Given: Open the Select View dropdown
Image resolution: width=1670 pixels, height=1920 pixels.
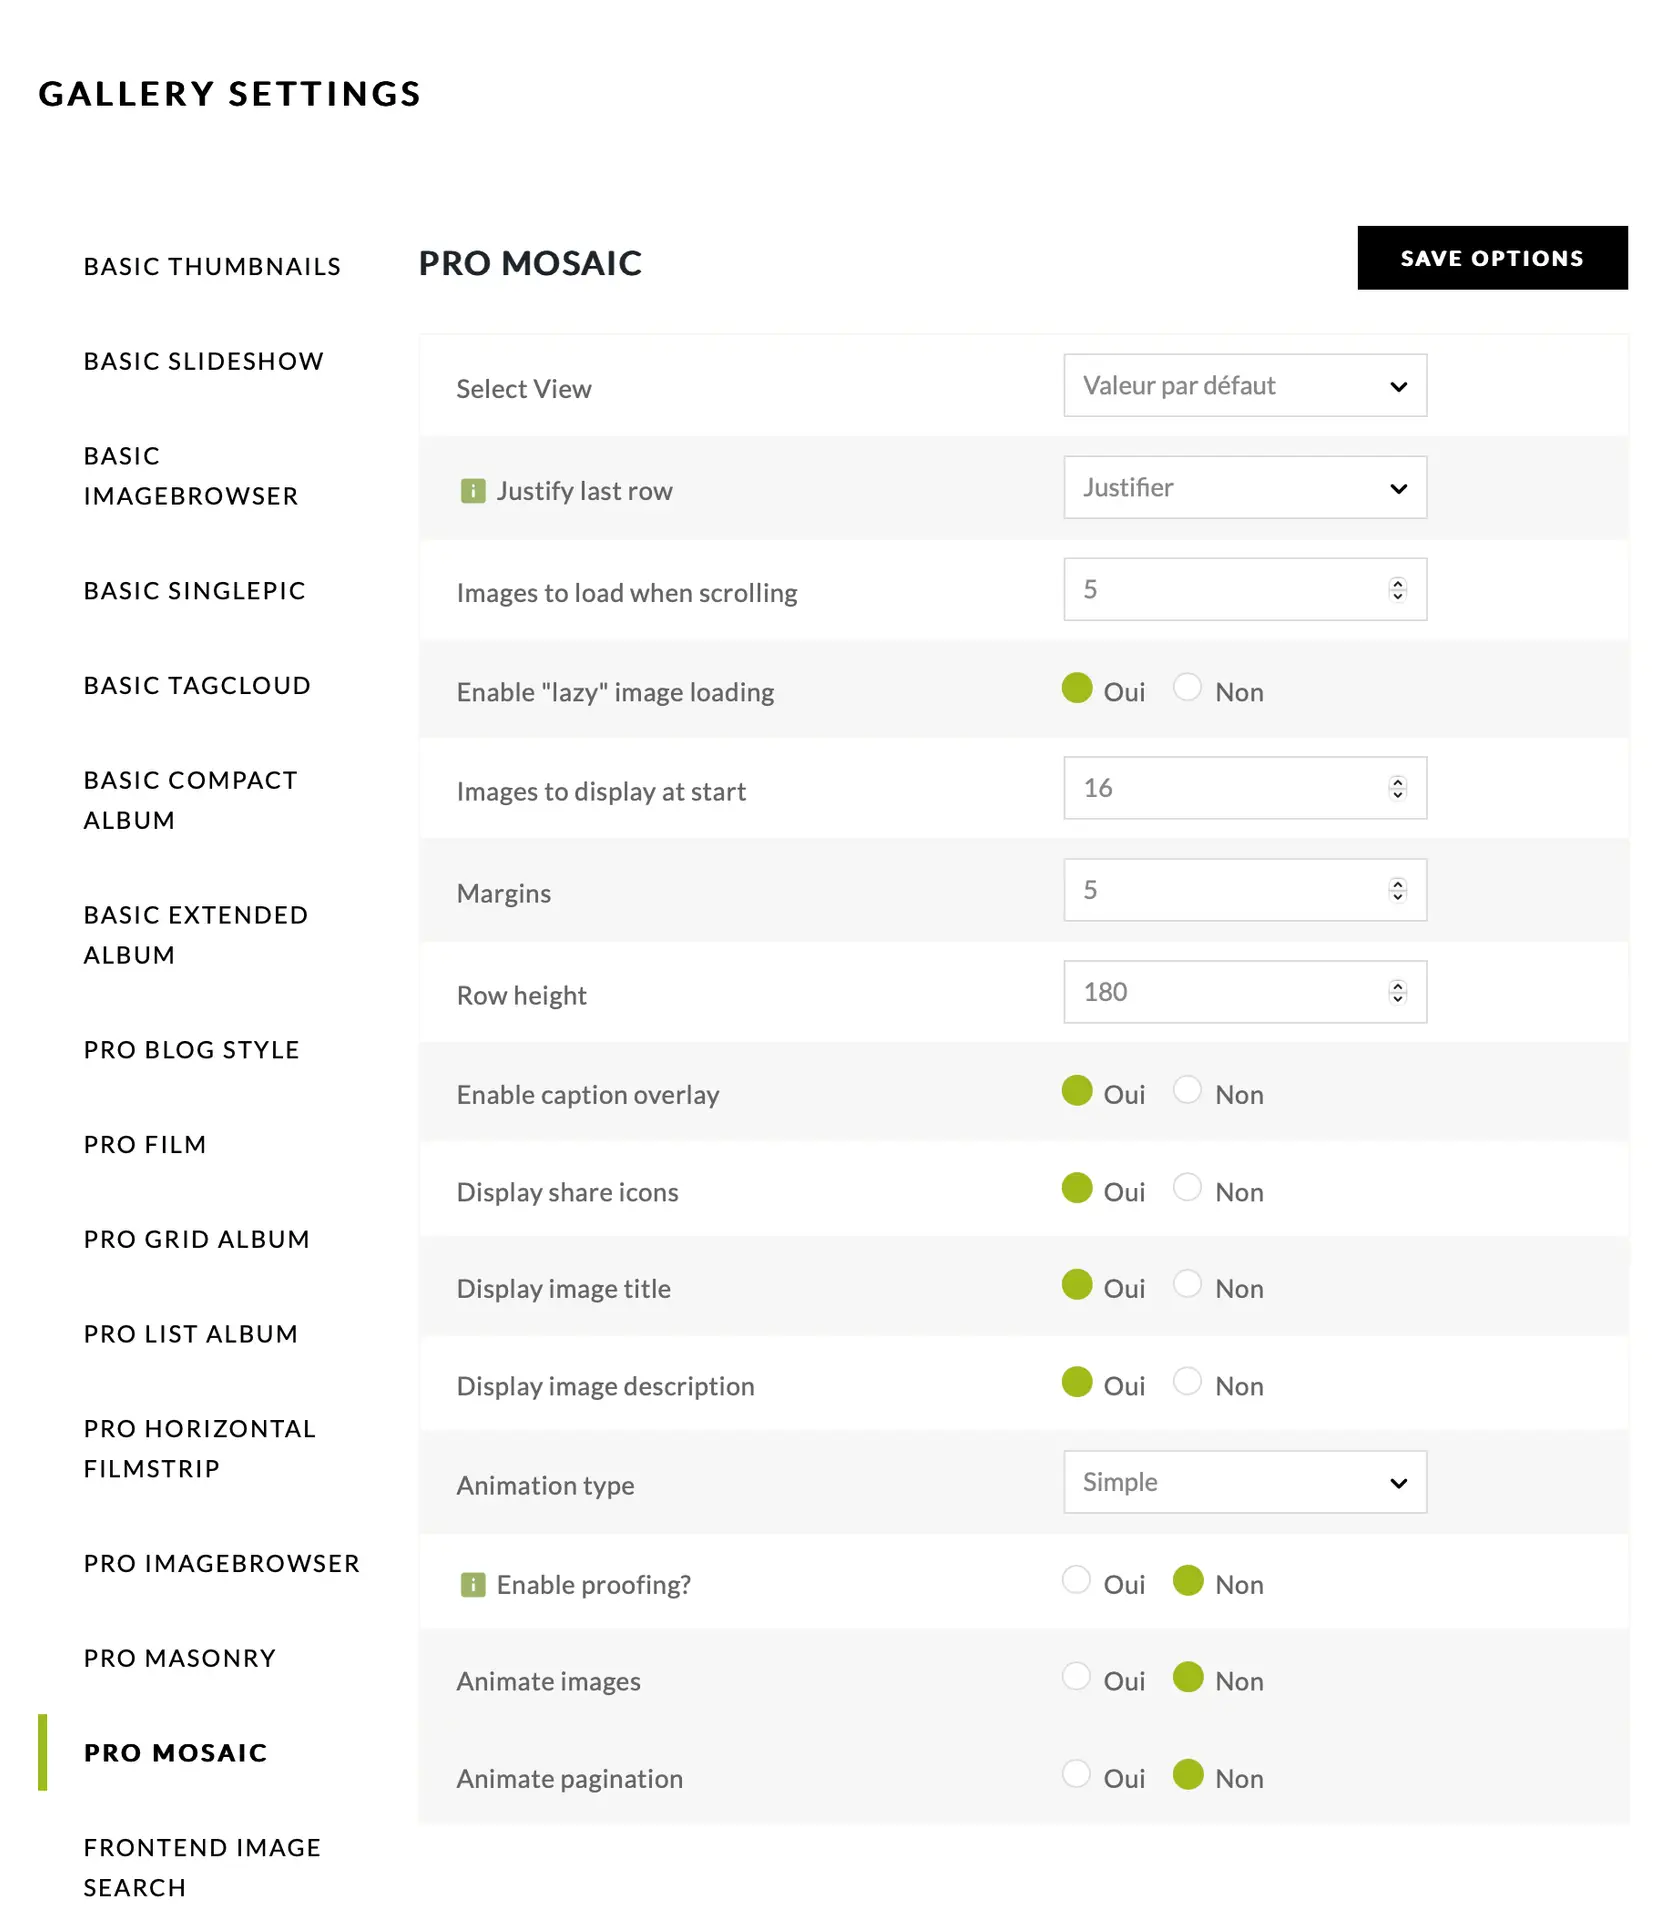Looking at the screenshot, I should click(1244, 386).
